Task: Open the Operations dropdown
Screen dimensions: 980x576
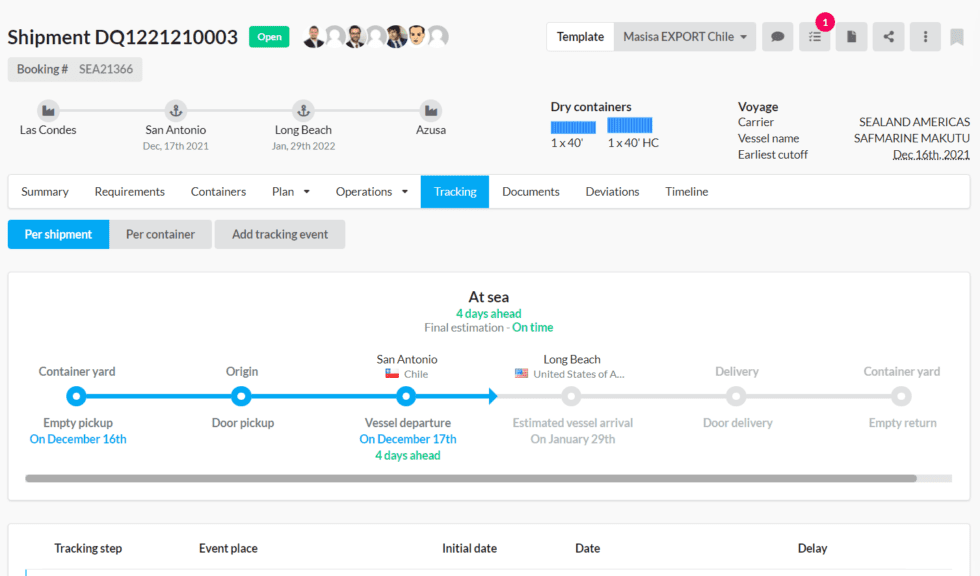Action: [x=371, y=191]
